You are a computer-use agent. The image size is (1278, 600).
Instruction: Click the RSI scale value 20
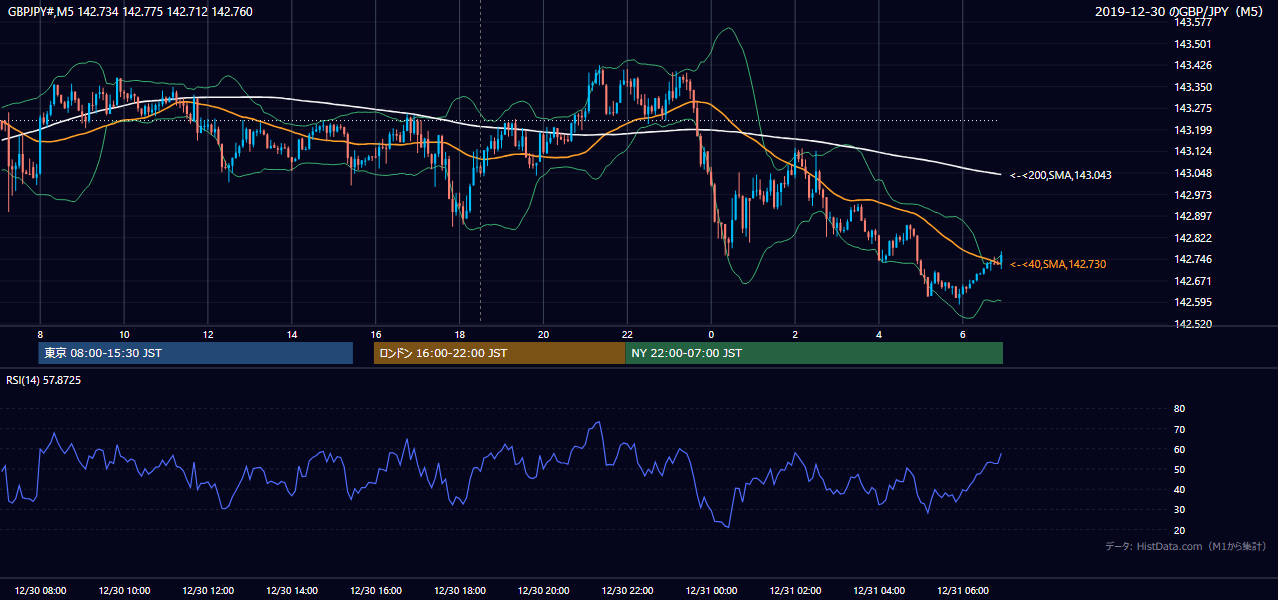click(x=1179, y=530)
